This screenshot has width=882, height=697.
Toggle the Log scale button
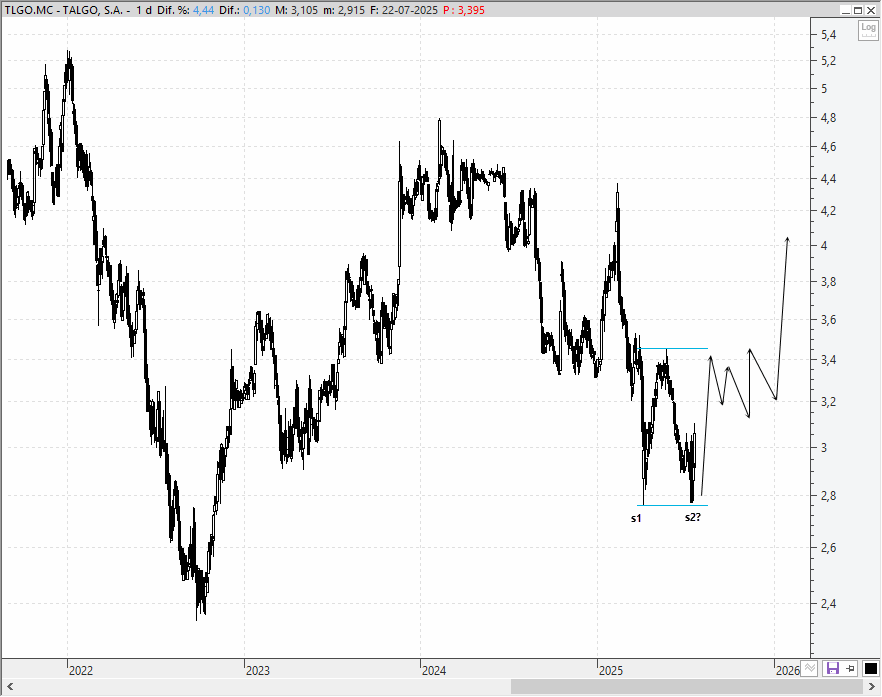tap(867, 30)
